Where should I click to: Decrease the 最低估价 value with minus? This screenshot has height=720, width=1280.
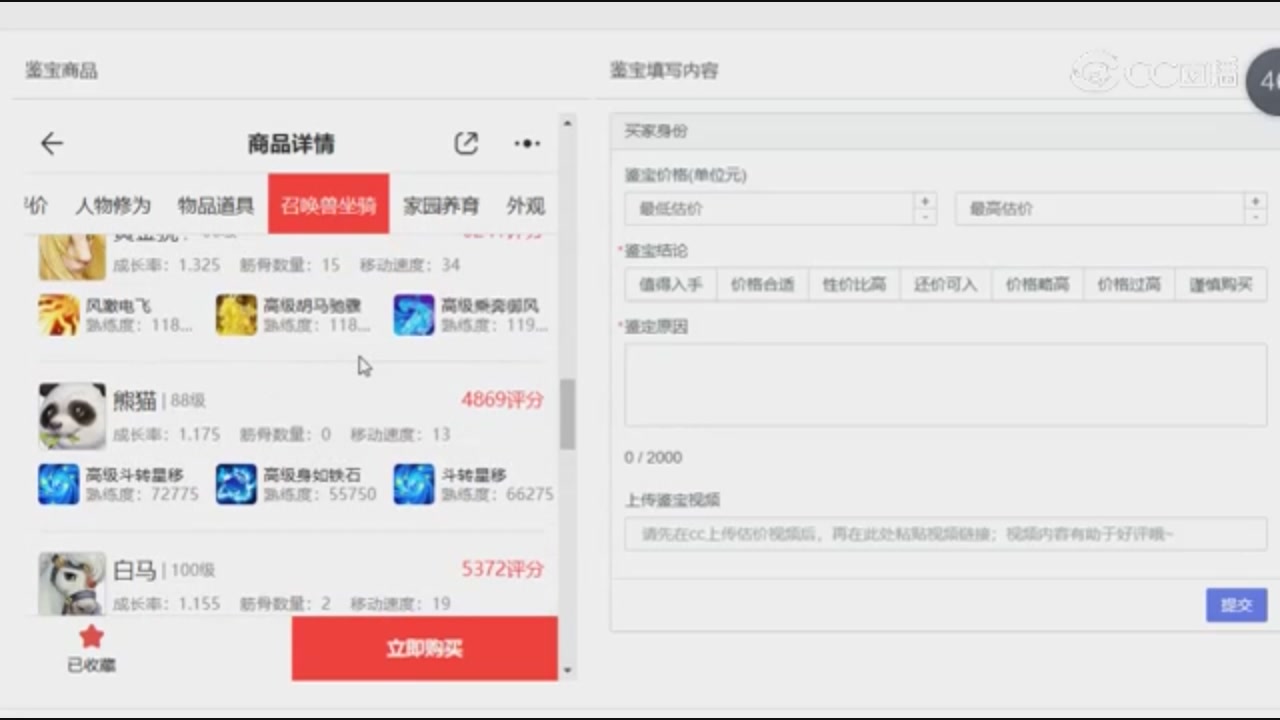point(925,217)
